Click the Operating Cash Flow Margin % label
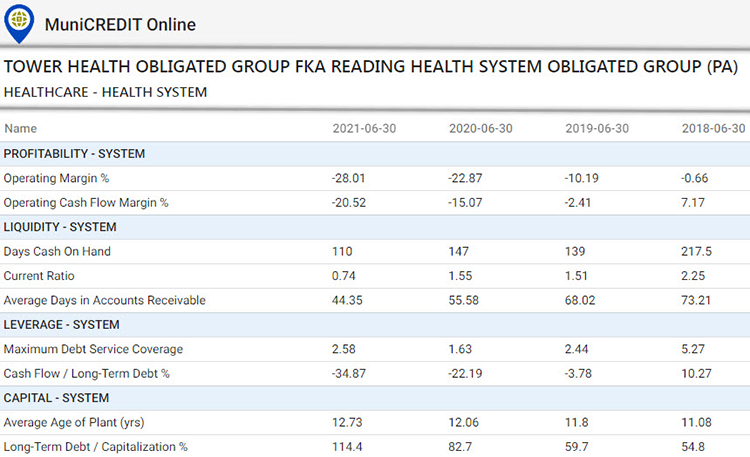 86,202
